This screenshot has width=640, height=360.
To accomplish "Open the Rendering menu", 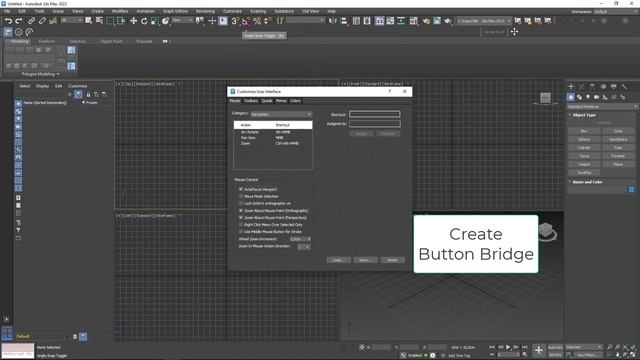I will [x=205, y=11].
